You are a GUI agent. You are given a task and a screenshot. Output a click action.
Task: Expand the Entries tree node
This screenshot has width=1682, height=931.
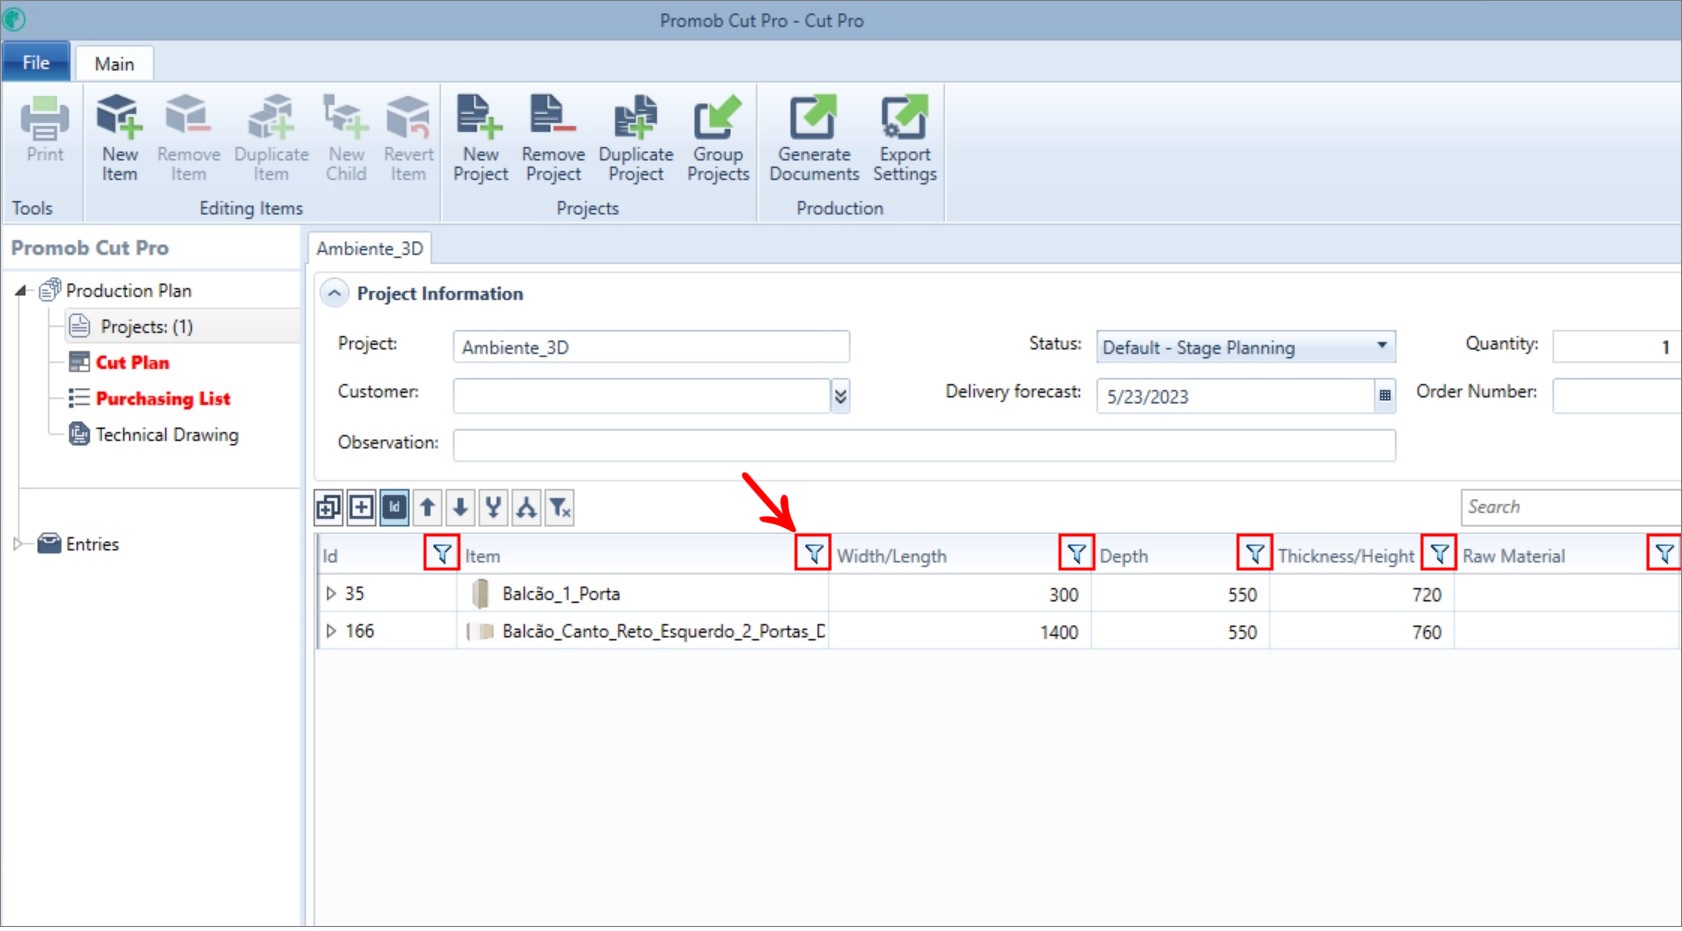[18, 545]
